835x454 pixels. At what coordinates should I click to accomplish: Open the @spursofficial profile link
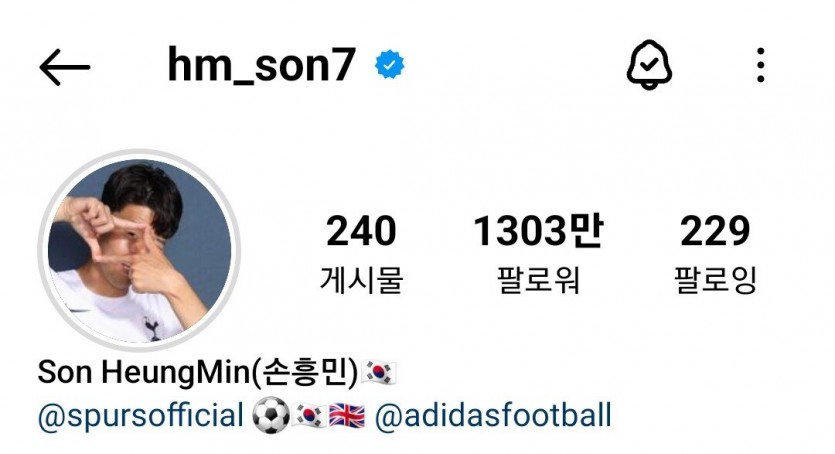coord(141,416)
